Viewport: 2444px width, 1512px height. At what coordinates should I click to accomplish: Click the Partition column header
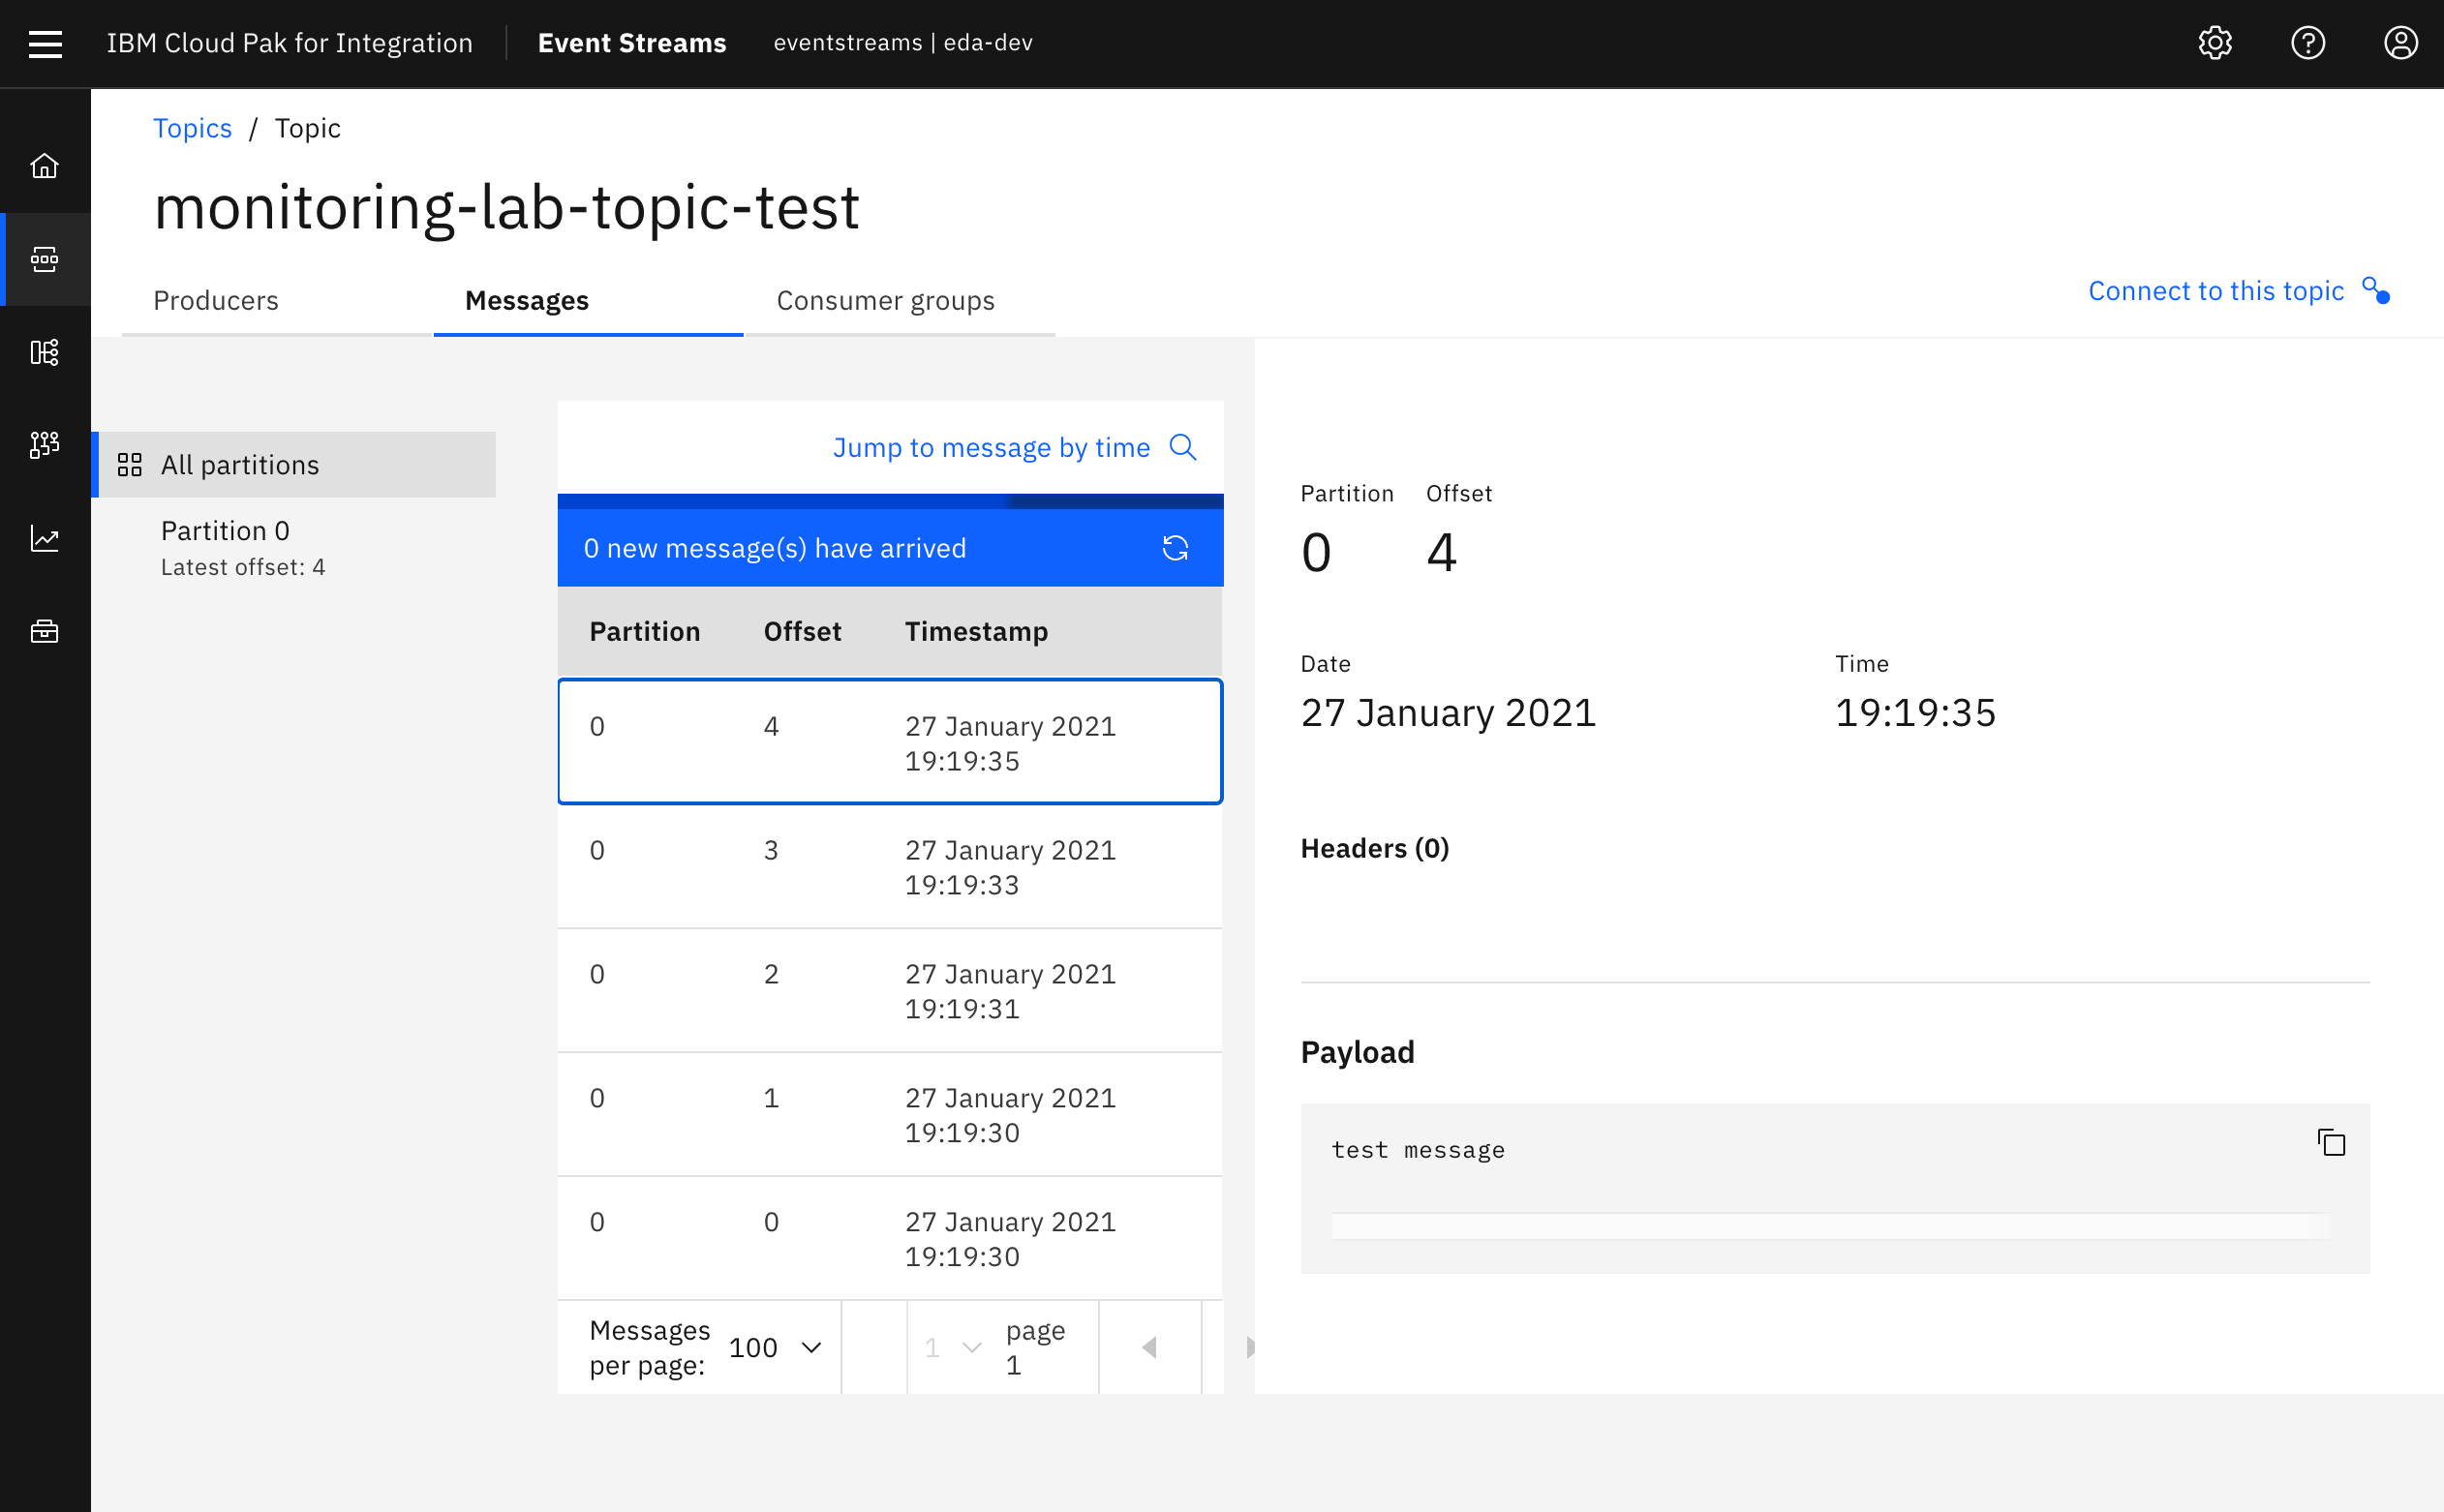coord(645,631)
